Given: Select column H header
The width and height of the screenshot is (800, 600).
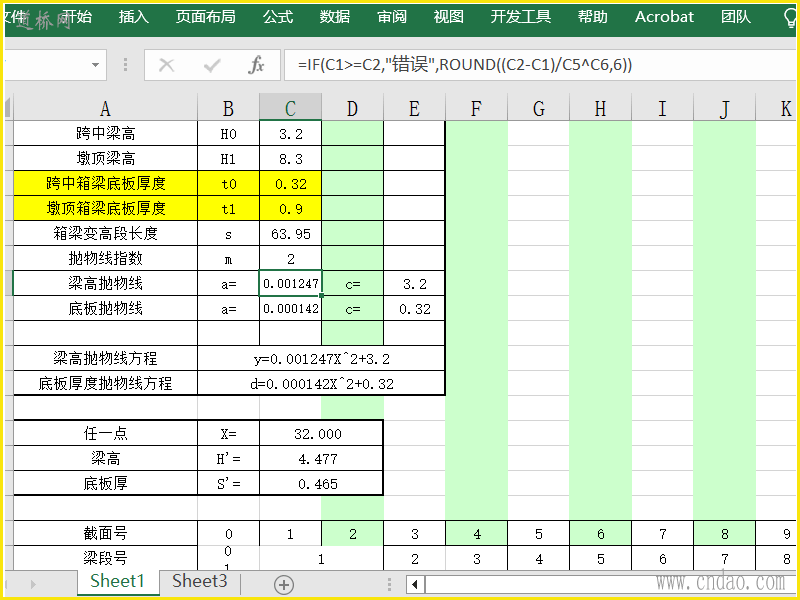Looking at the screenshot, I should tap(601, 108).
